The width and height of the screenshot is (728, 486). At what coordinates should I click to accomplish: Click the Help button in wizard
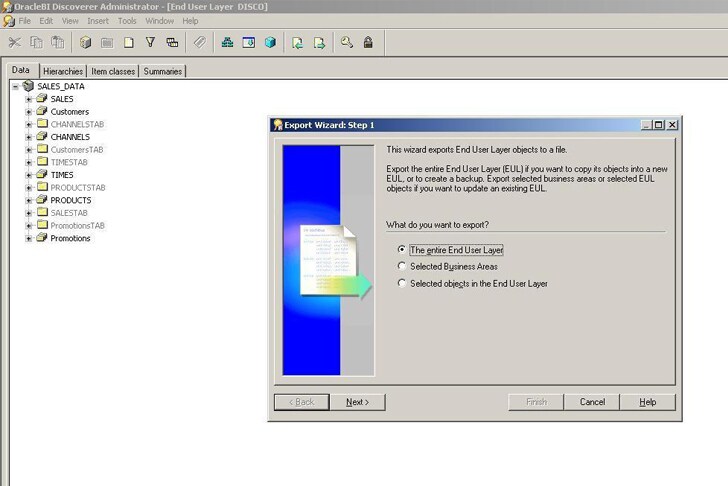tap(648, 402)
